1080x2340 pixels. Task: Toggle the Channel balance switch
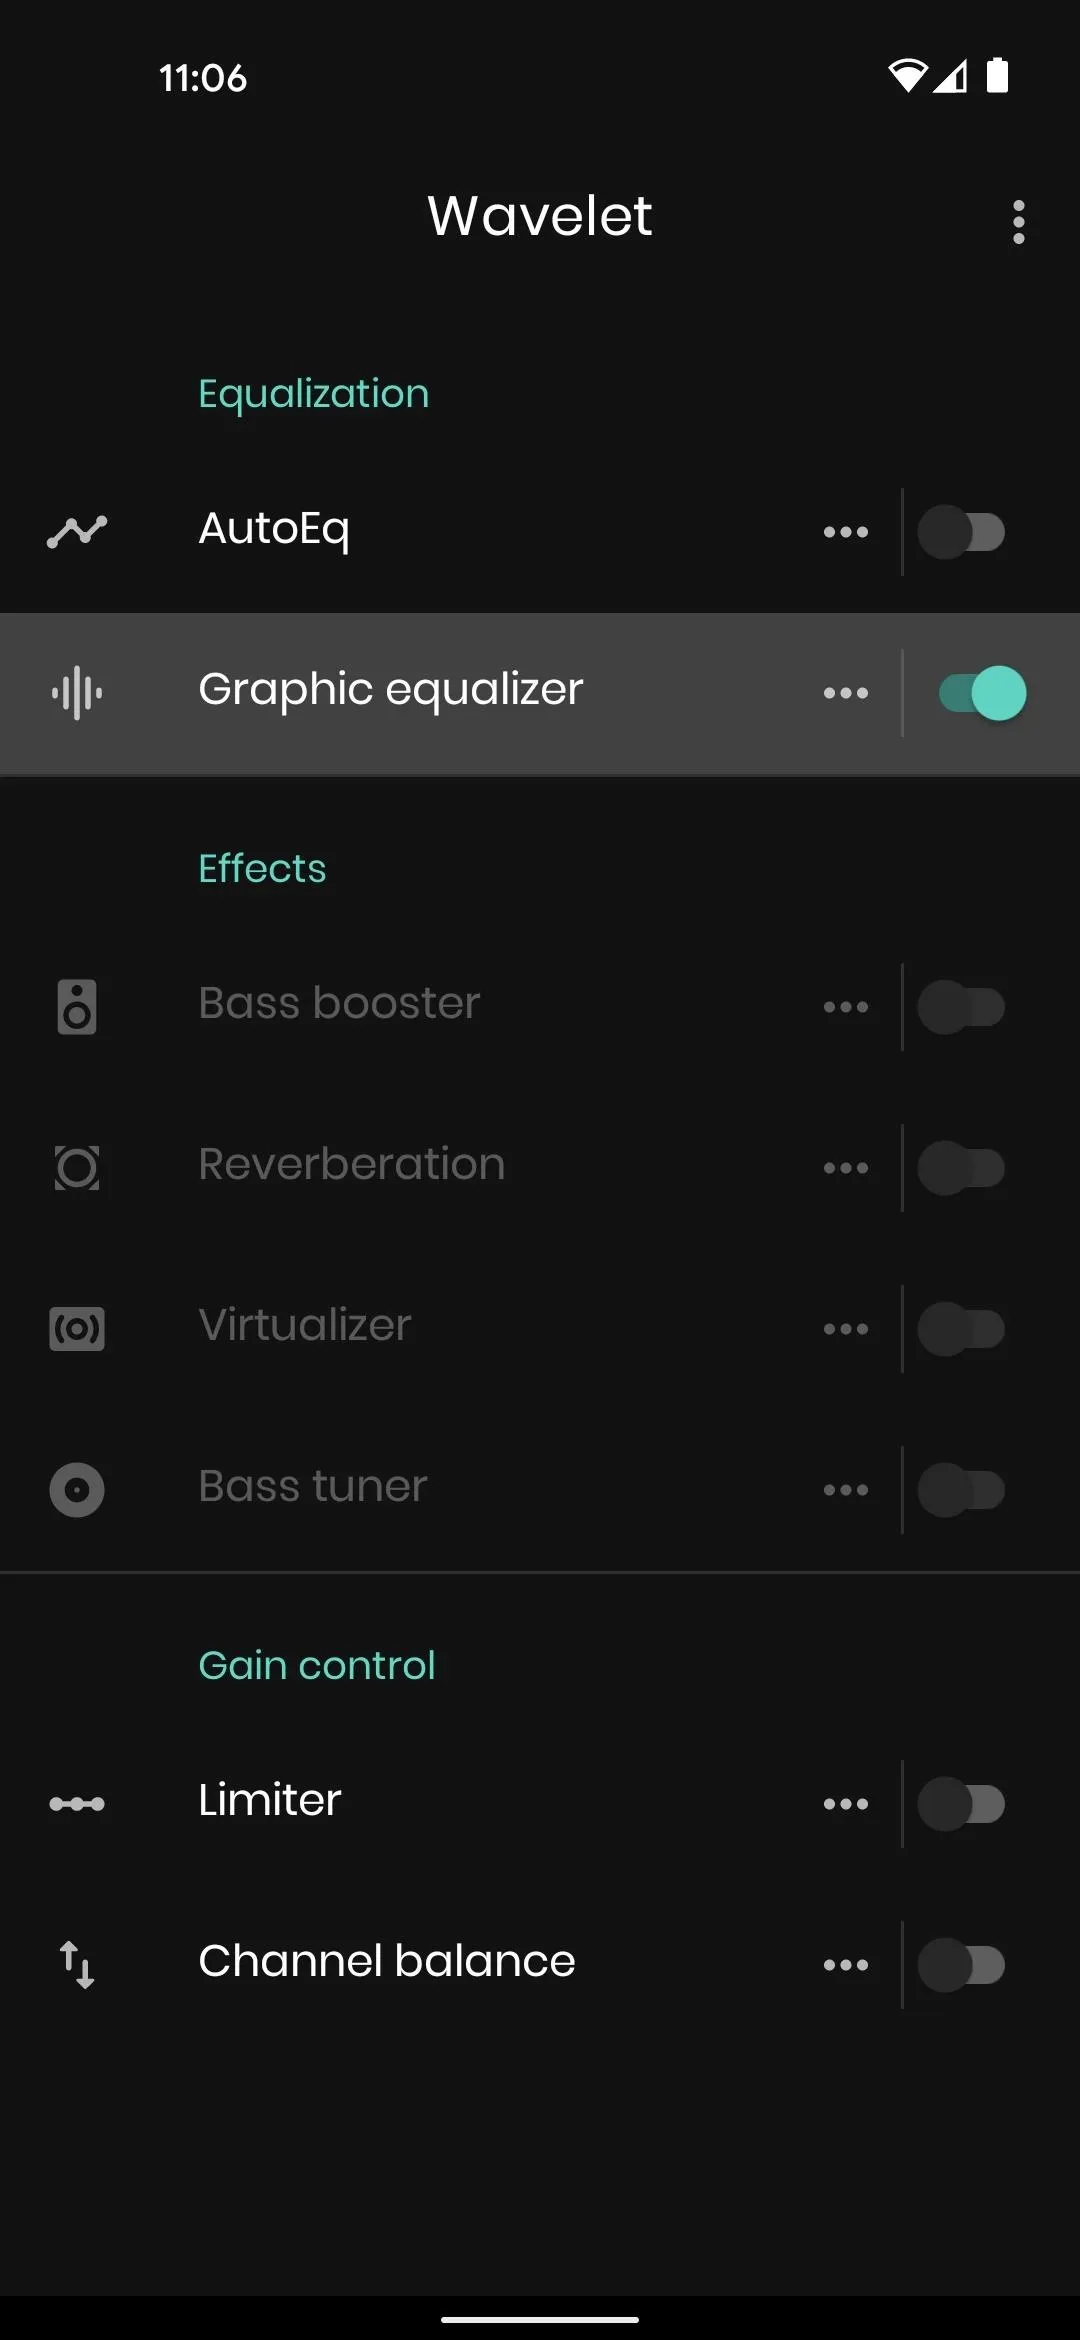(x=961, y=1964)
